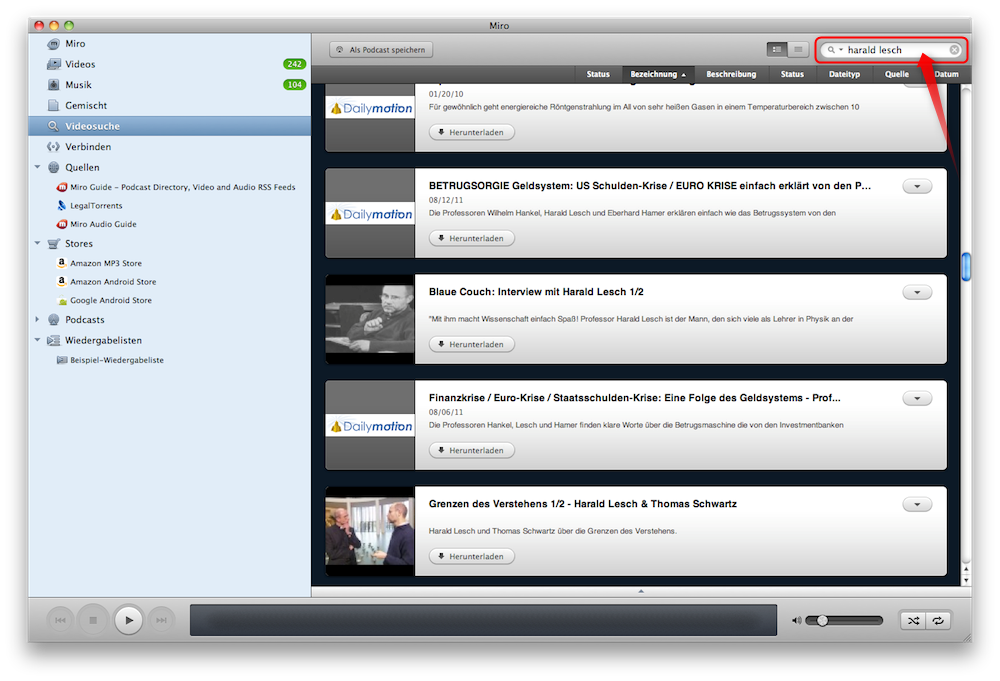Open options menu for Blaue Couch video
This screenshot has width=1000, height=681.
point(916,292)
